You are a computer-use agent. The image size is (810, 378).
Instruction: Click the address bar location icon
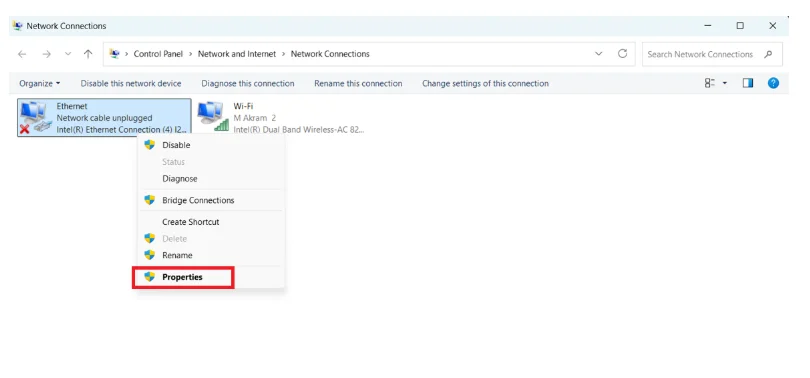pyautogui.click(x=115, y=54)
